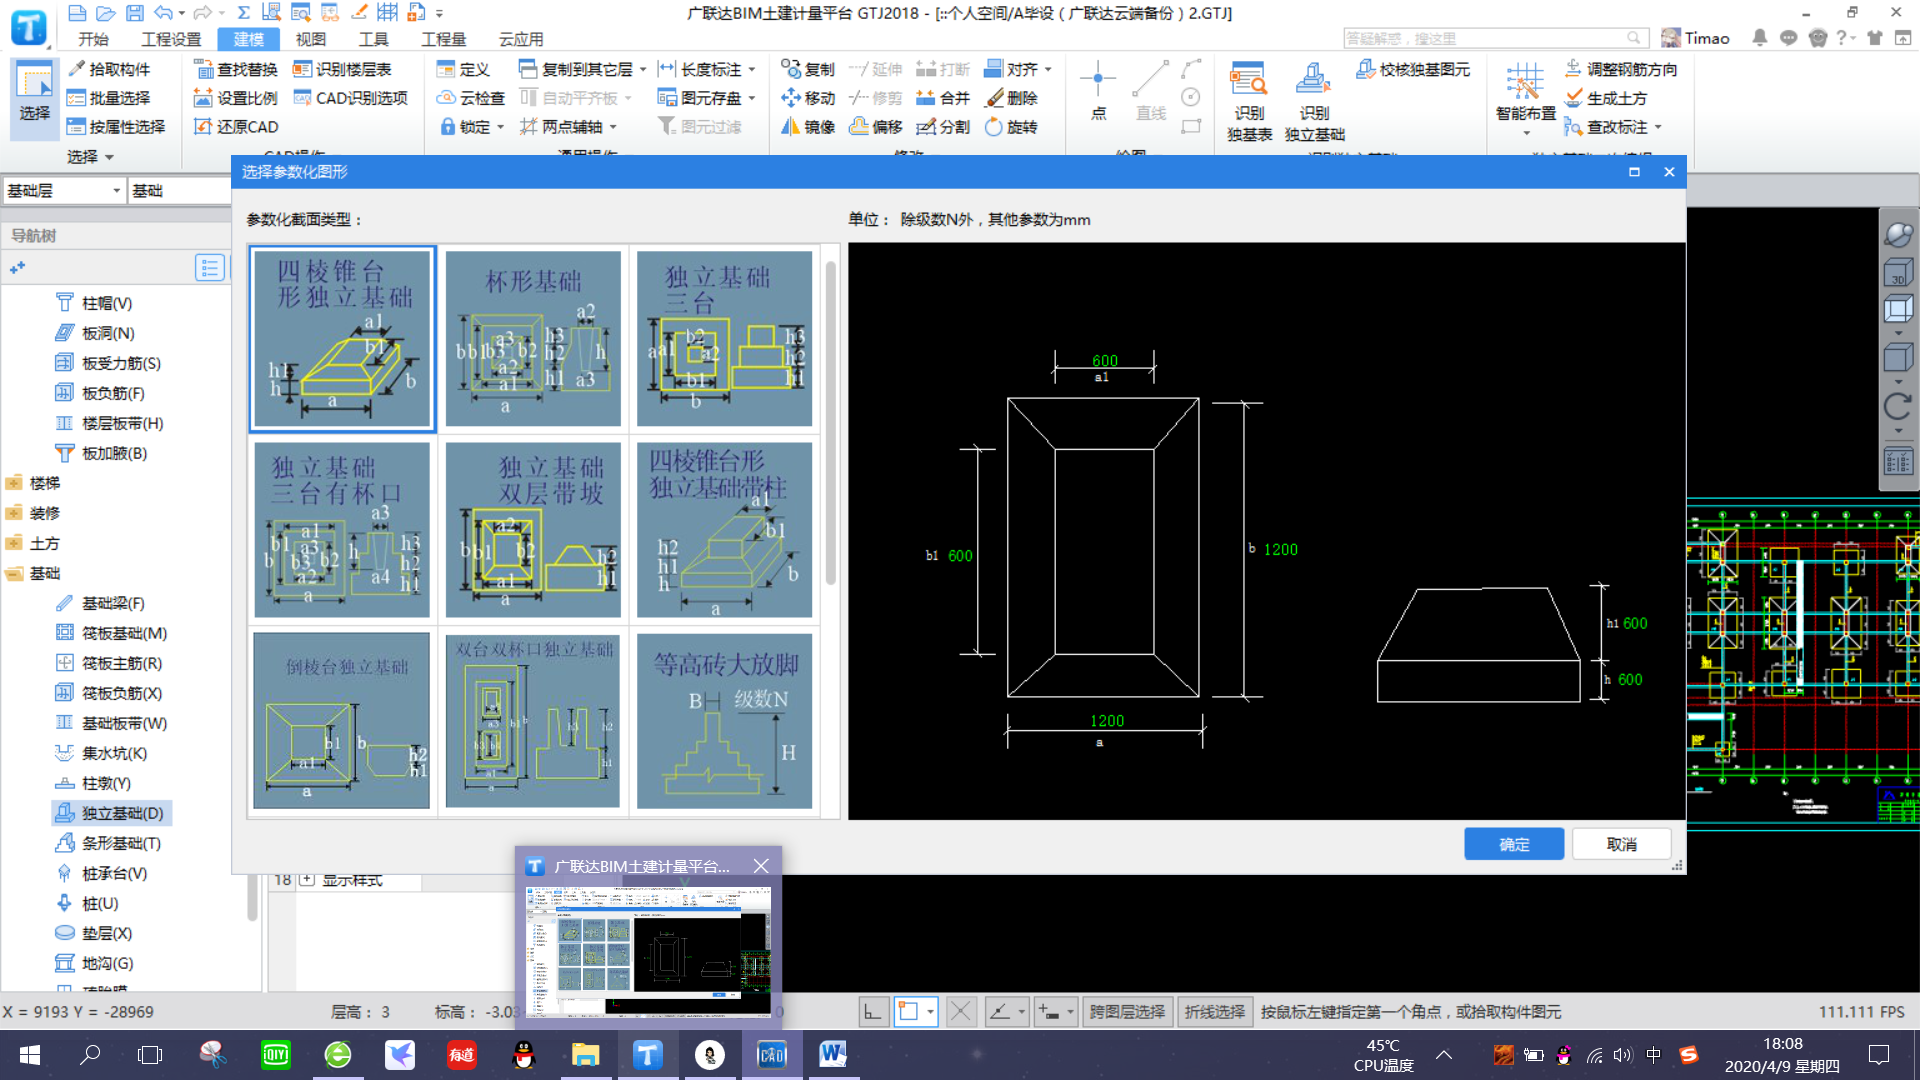Open File Explorer from Windows taskbar

(585, 1055)
